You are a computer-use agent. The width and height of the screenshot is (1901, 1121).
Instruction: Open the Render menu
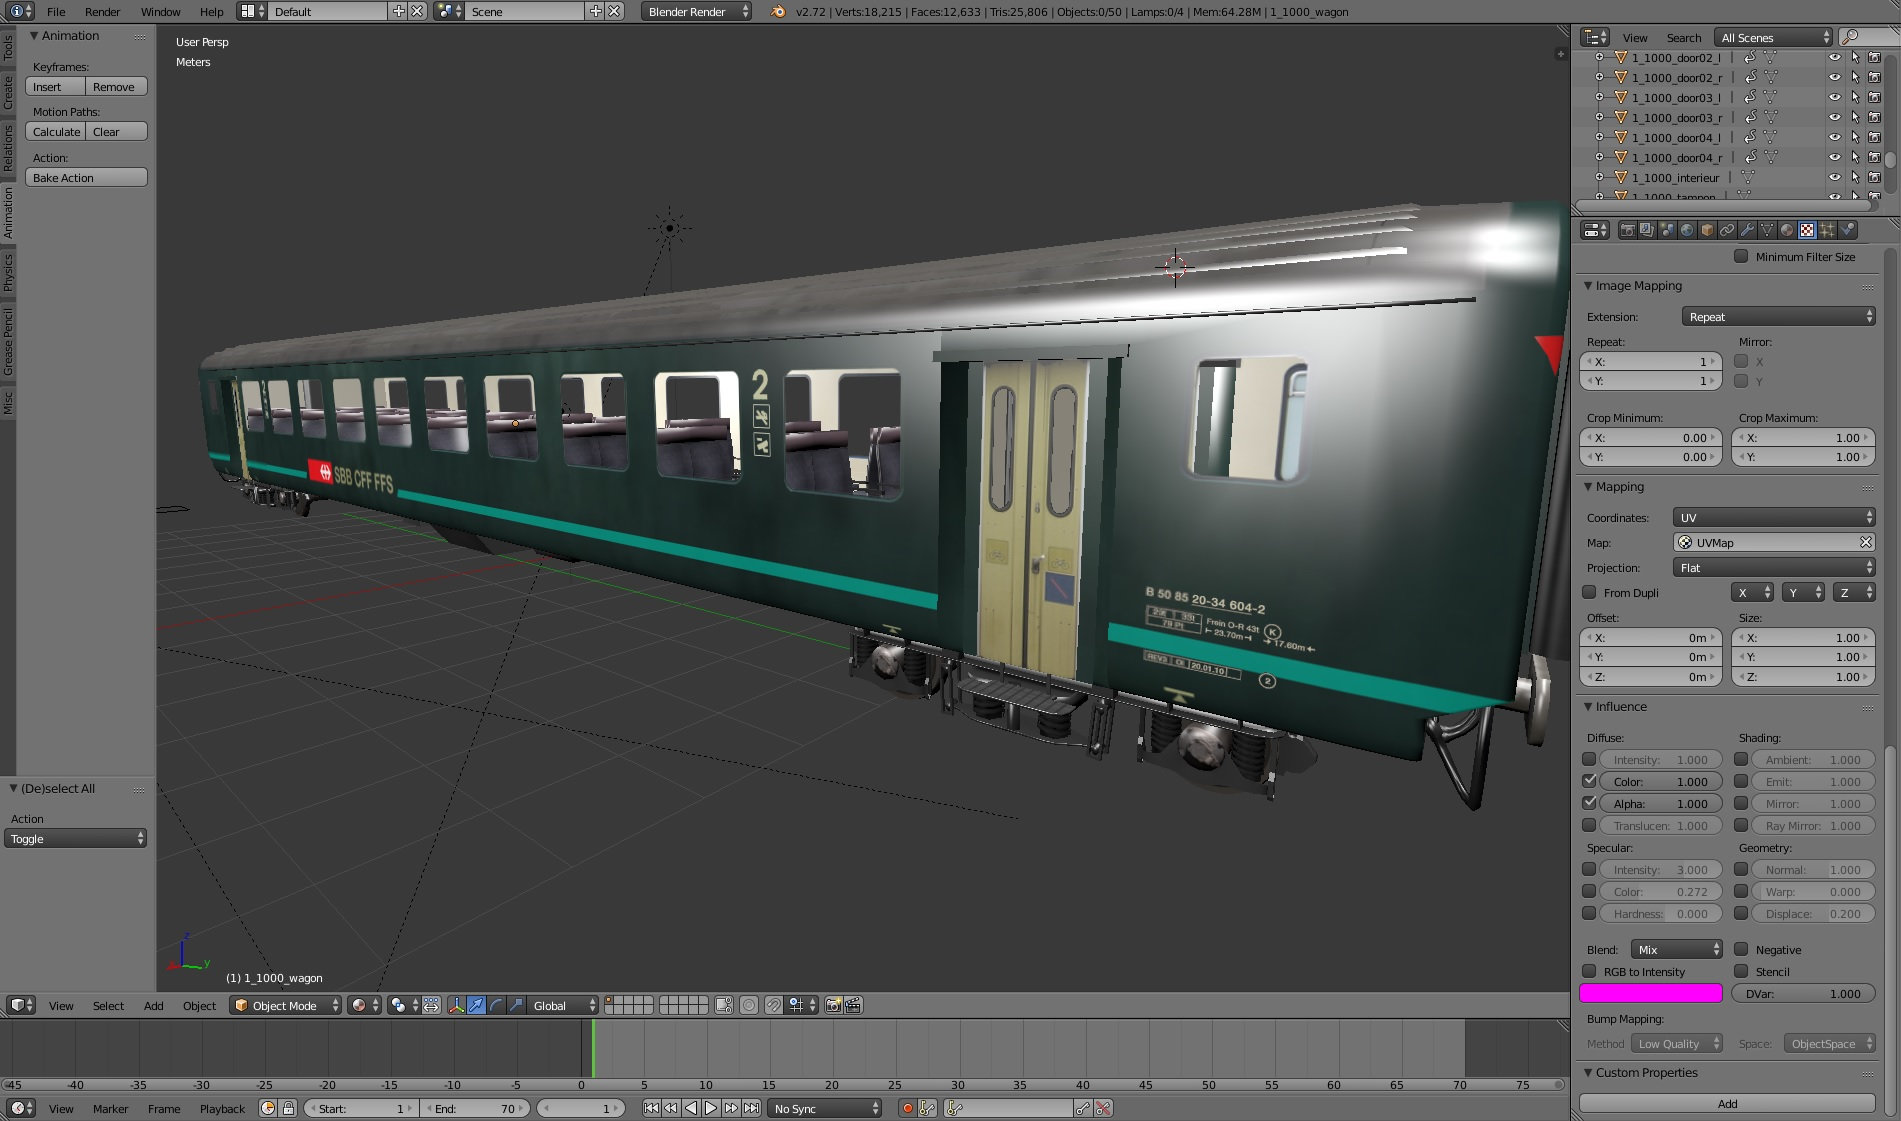point(102,11)
